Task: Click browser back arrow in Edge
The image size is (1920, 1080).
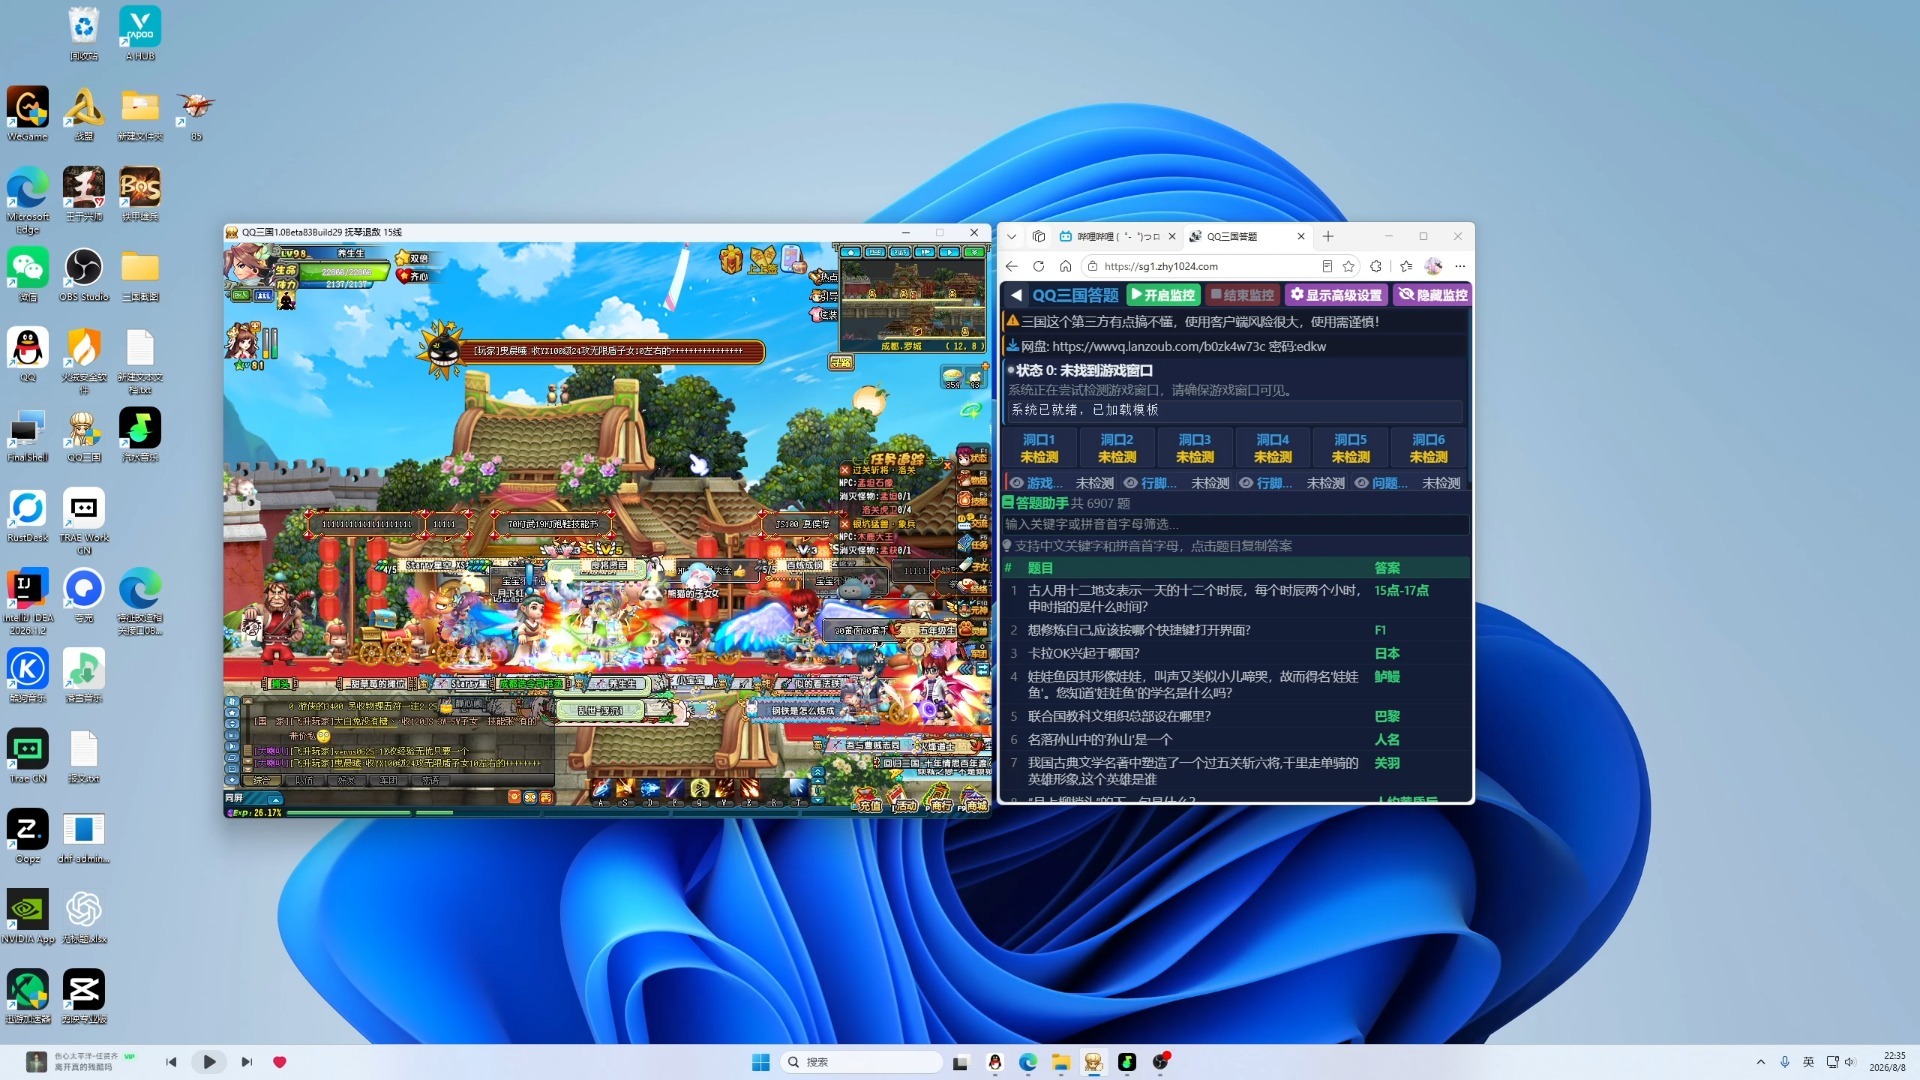Action: [x=1012, y=266]
